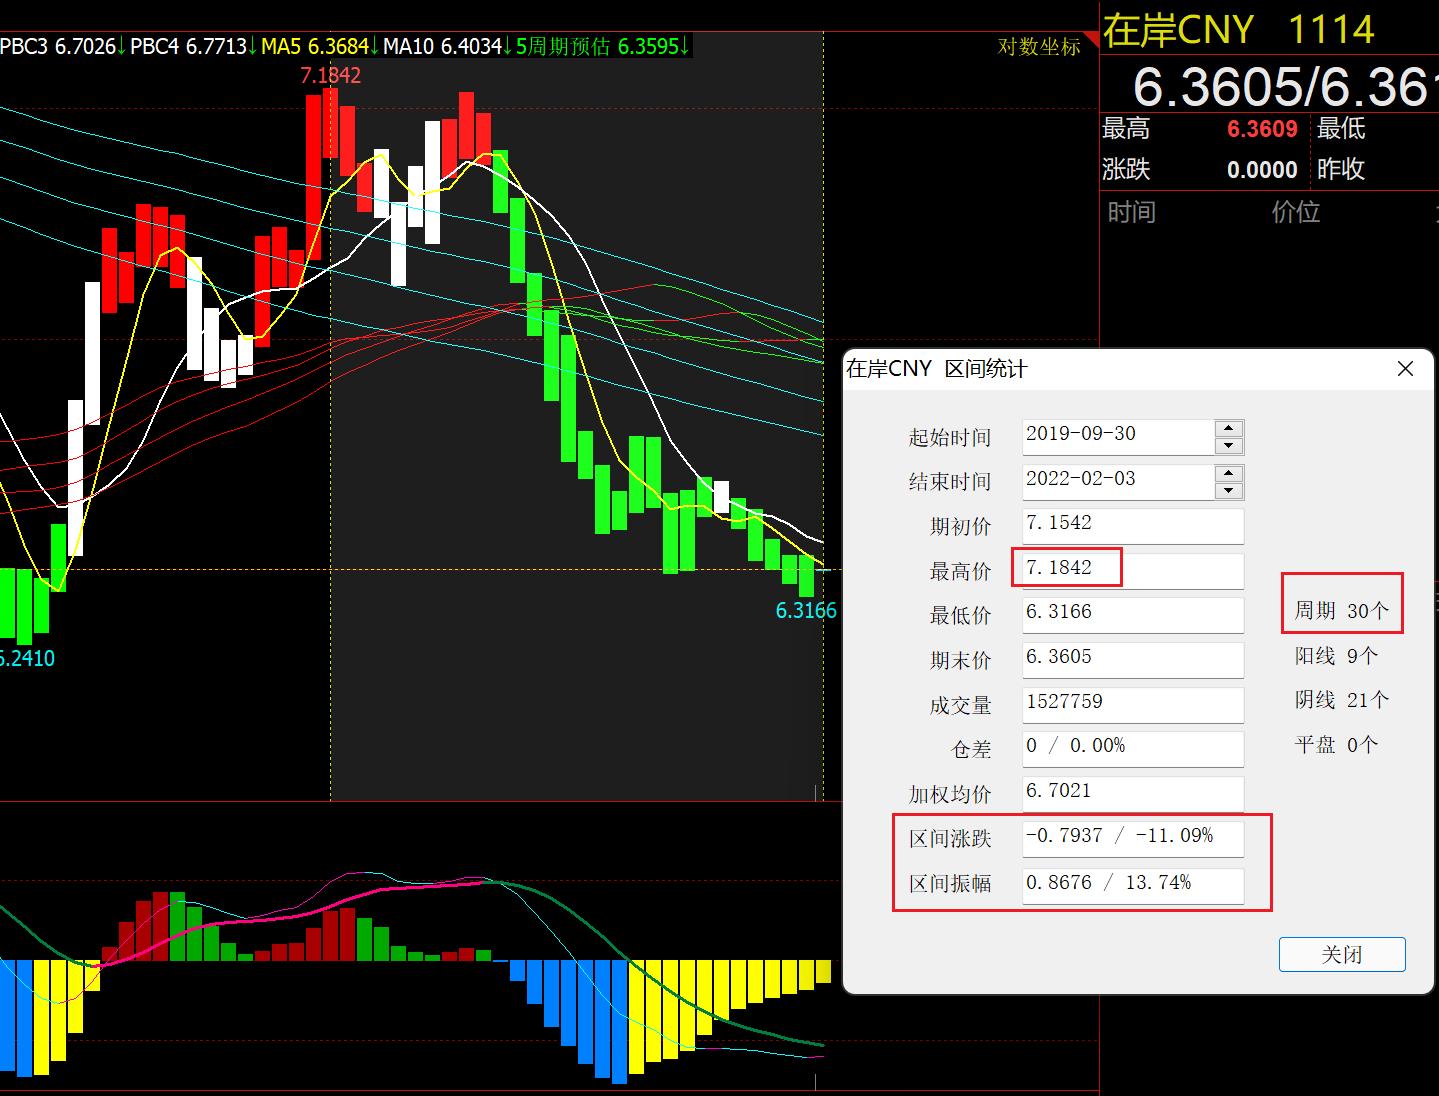Select the 区间涨跌 highlighted value field
This screenshot has width=1439, height=1096.
click(1131, 837)
